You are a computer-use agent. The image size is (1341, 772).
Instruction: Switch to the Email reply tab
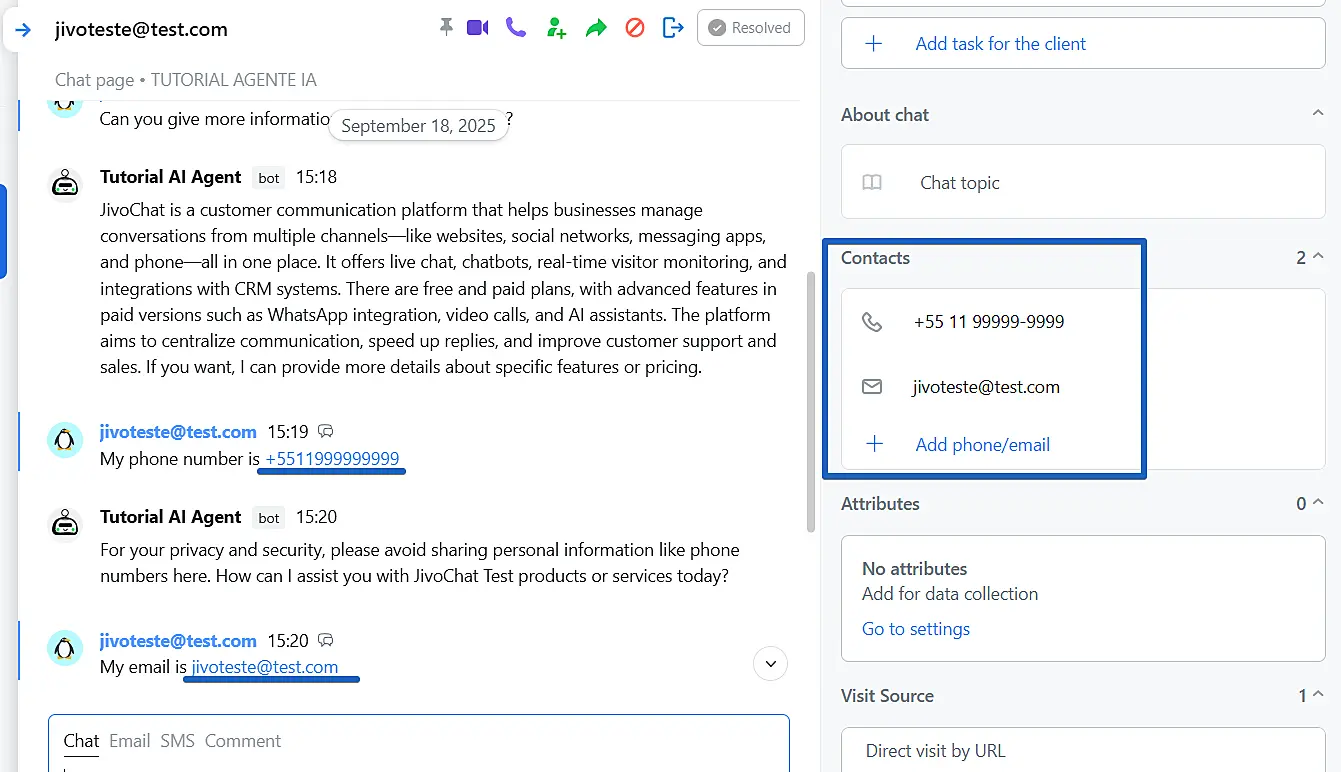[129, 741]
